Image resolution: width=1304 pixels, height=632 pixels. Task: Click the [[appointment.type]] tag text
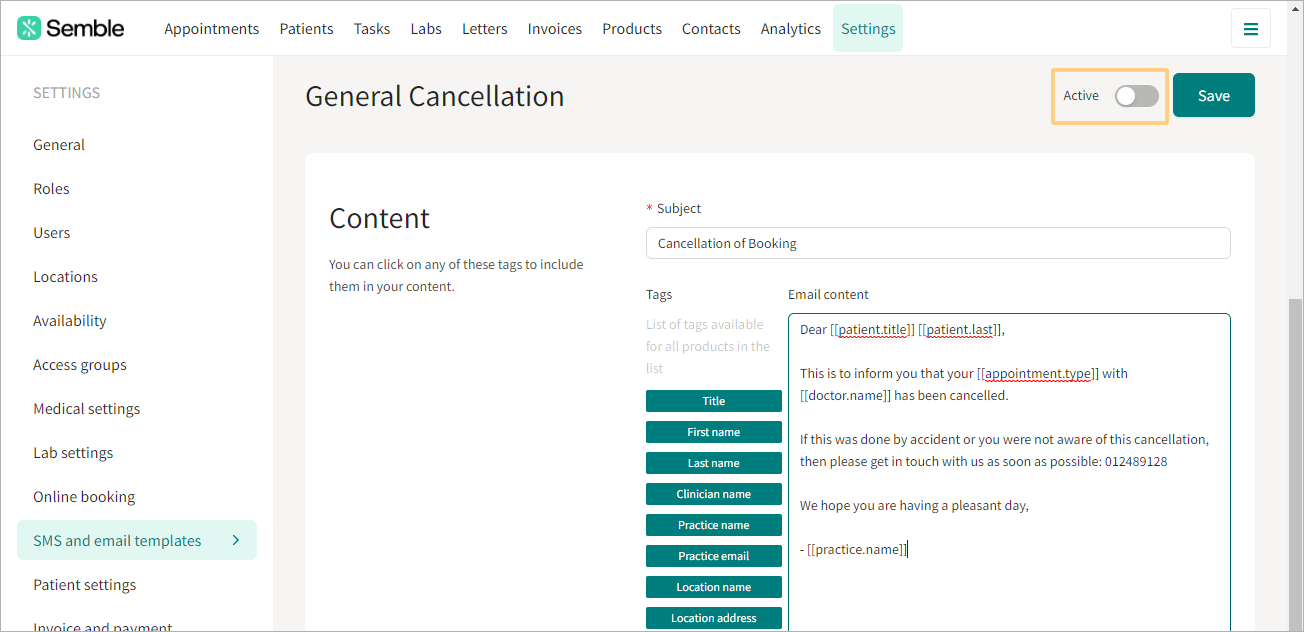pyautogui.click(x=1038, y=373)
